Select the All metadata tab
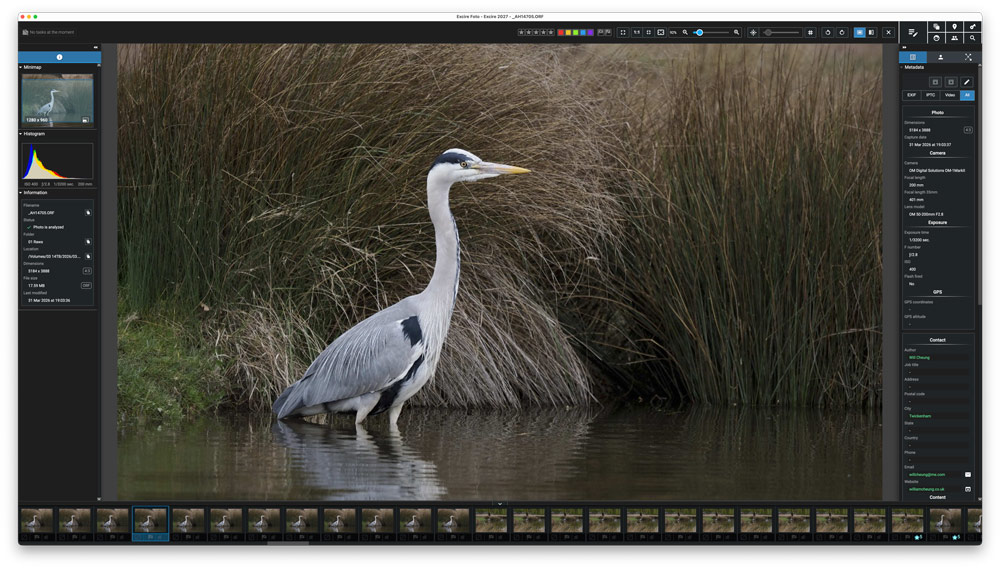 (967, 95)
